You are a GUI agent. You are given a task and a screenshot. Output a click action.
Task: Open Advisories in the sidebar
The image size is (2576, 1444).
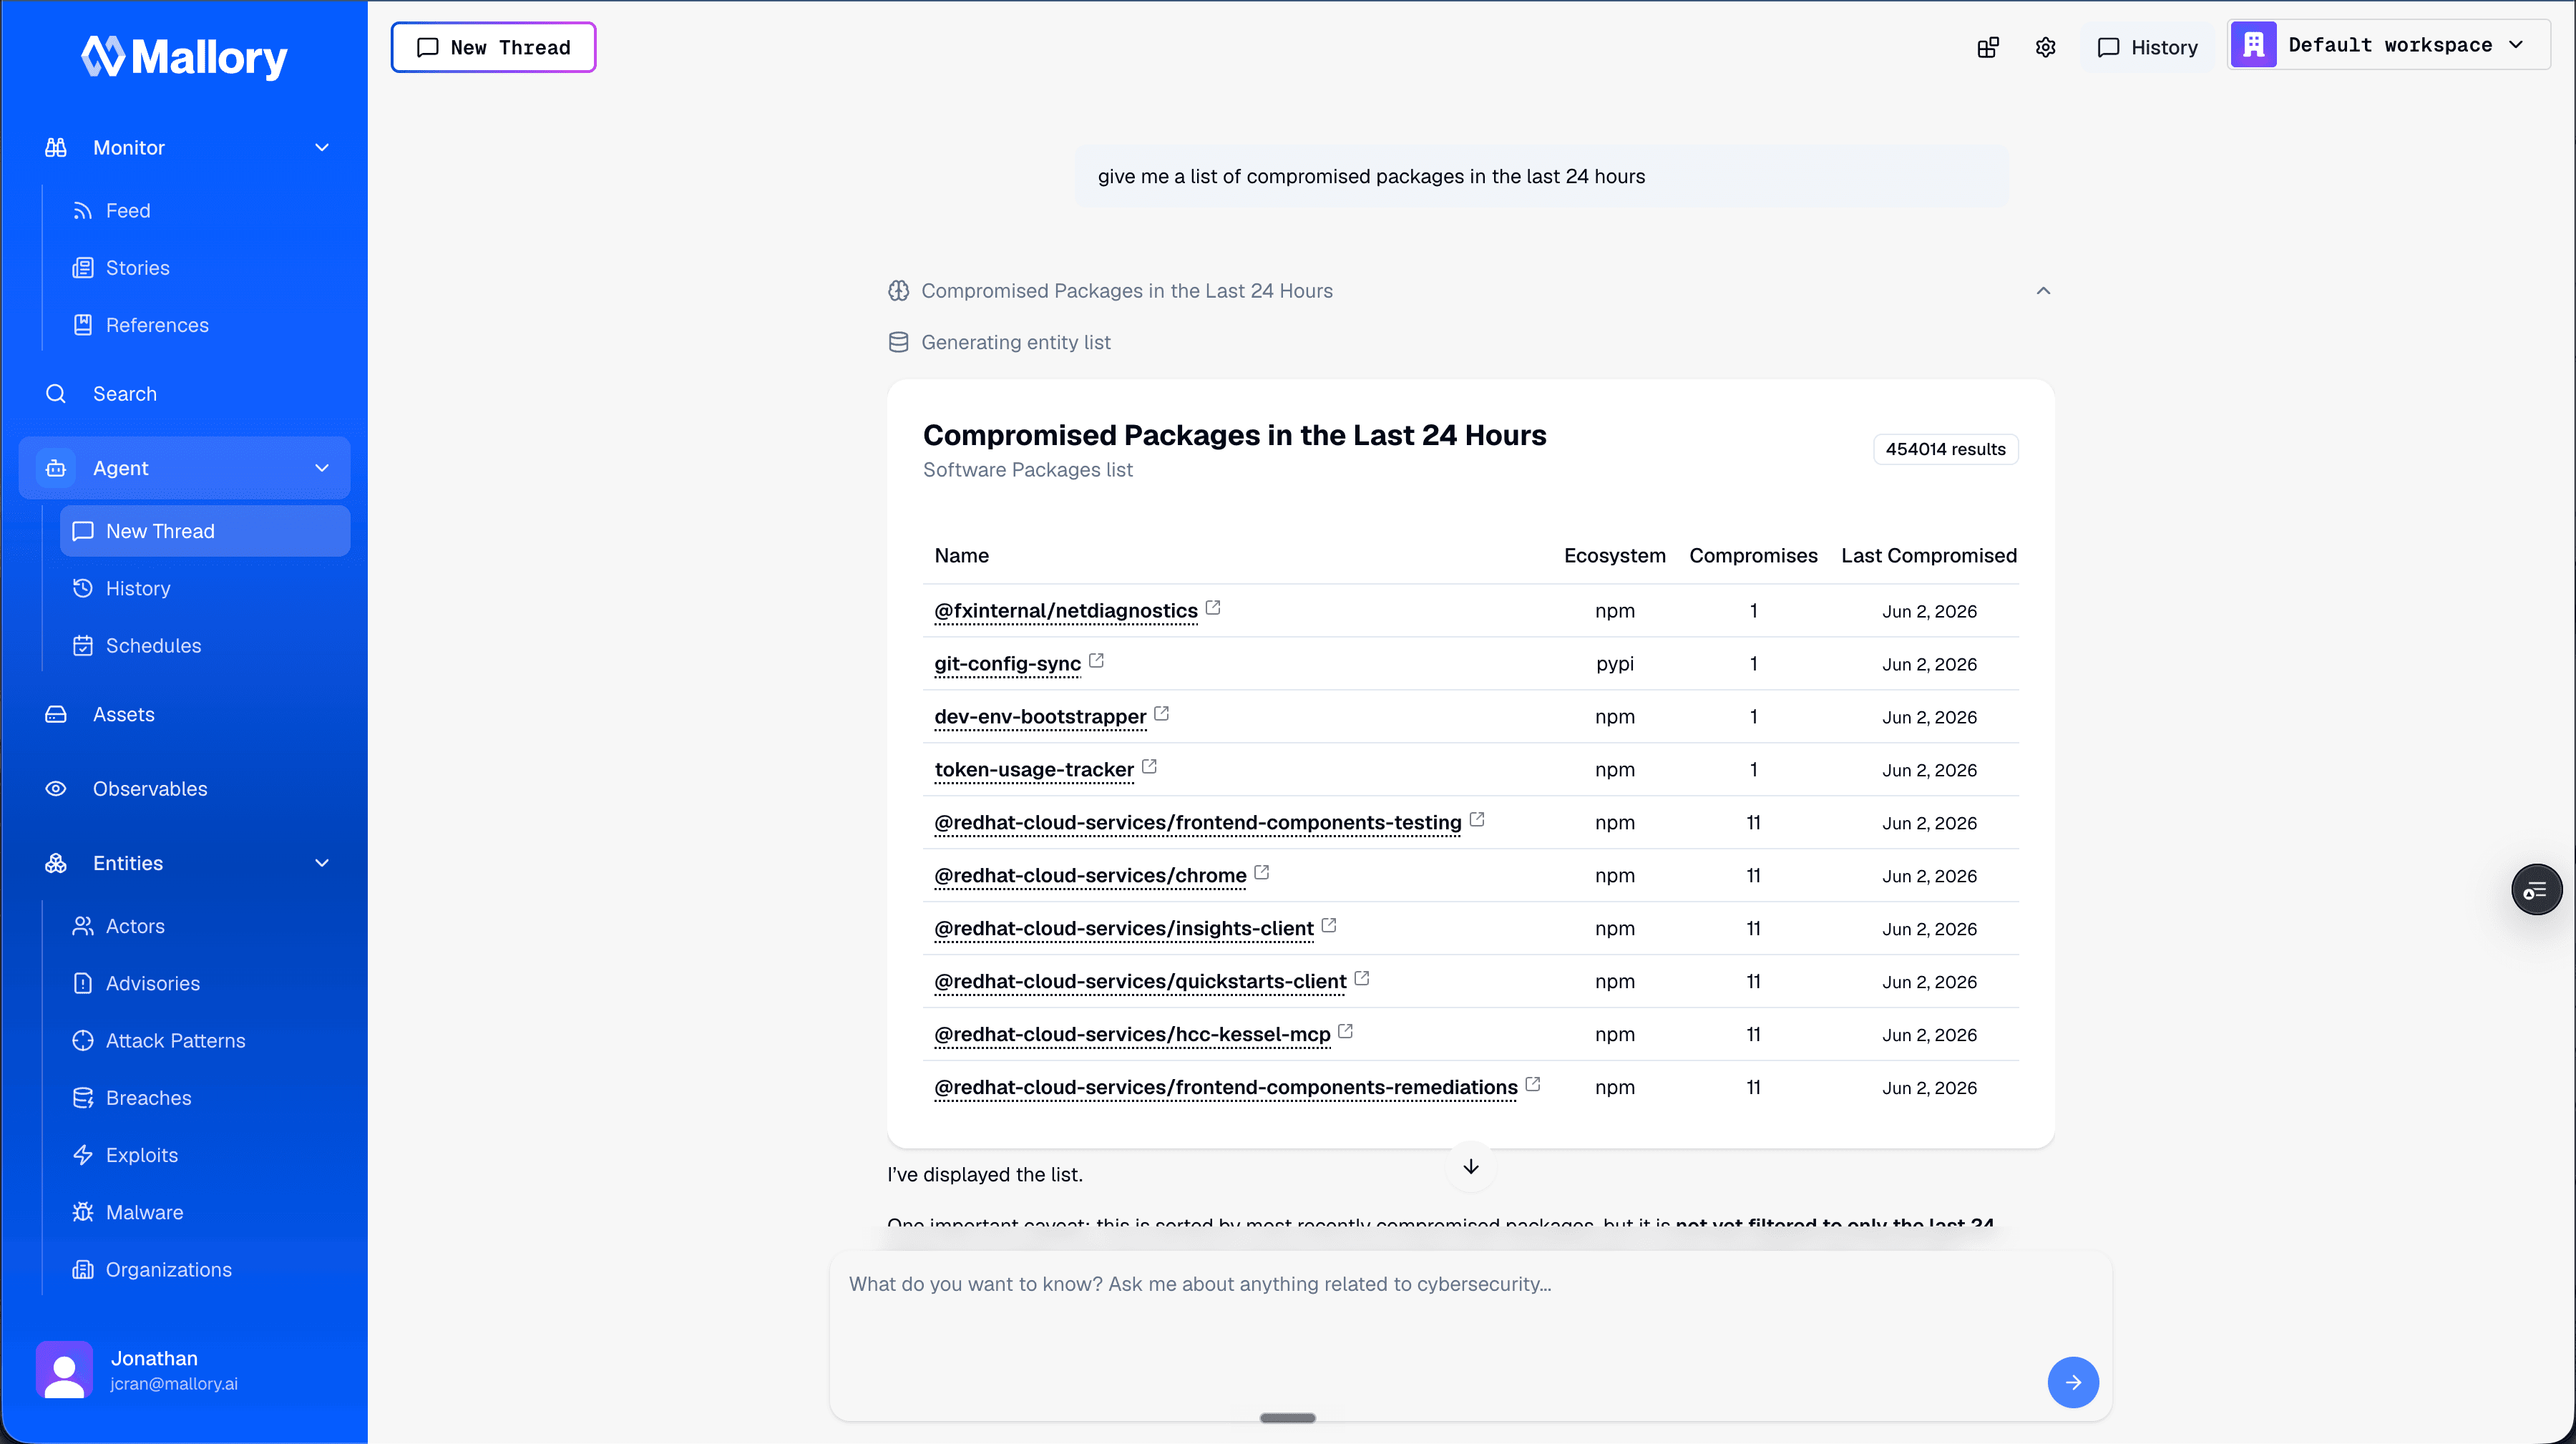(205, 983)
